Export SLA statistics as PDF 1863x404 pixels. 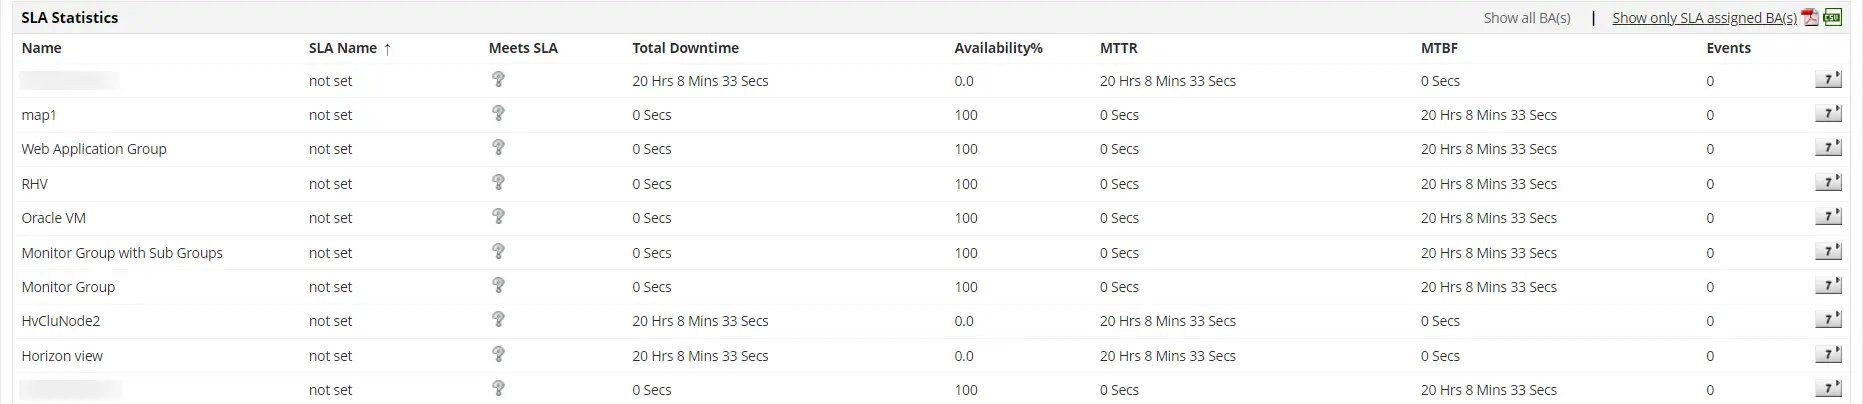tap(1810, 17)
